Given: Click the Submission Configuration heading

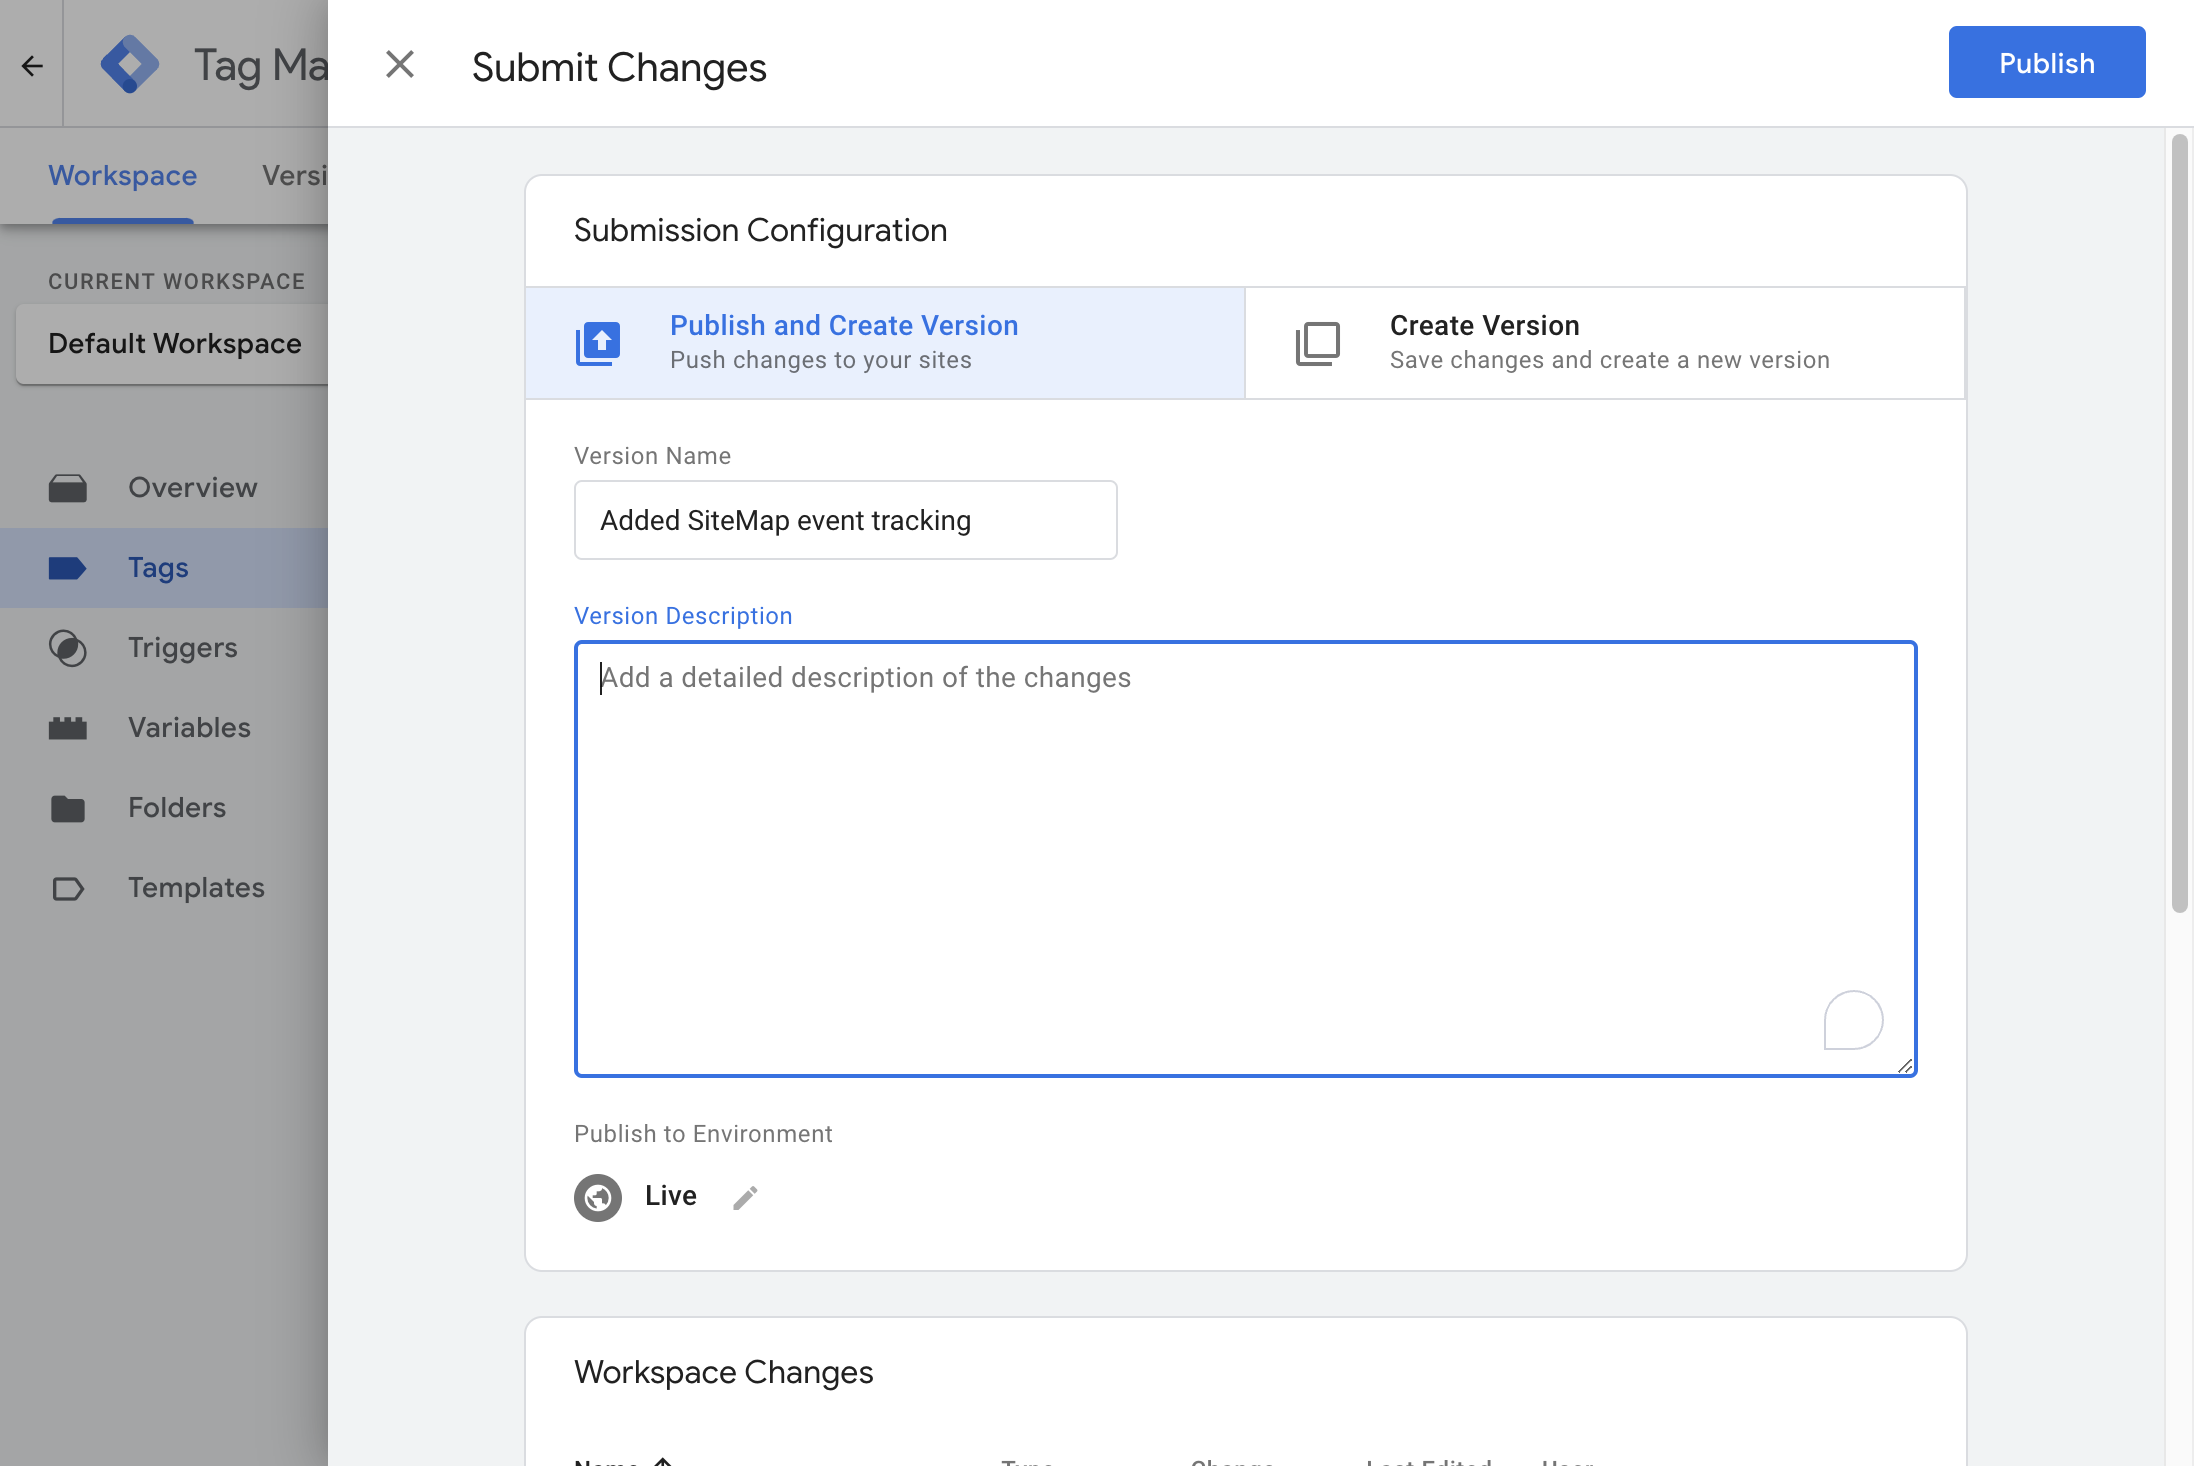Looking at the screenshot, I should (x=760, y=230).
